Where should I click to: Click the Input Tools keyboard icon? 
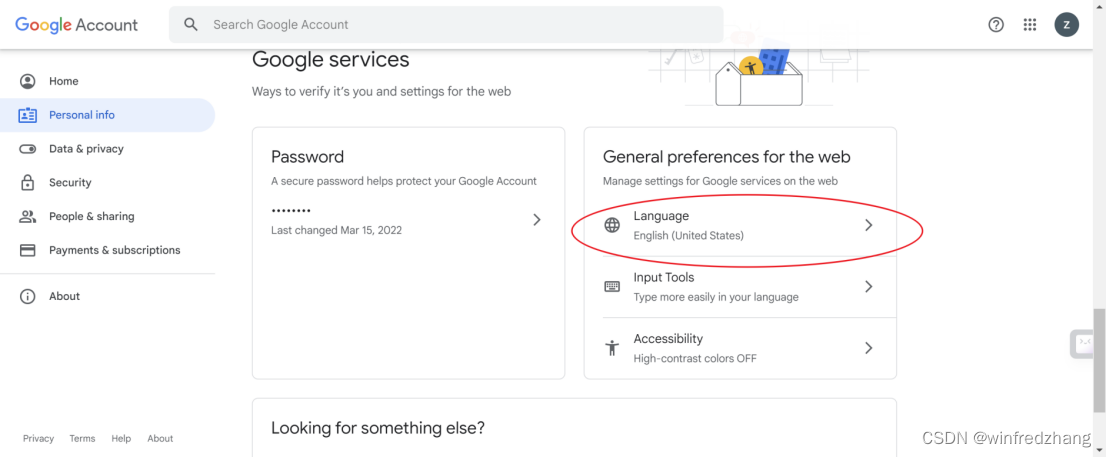pyautogui.click(x=612, y=287)
